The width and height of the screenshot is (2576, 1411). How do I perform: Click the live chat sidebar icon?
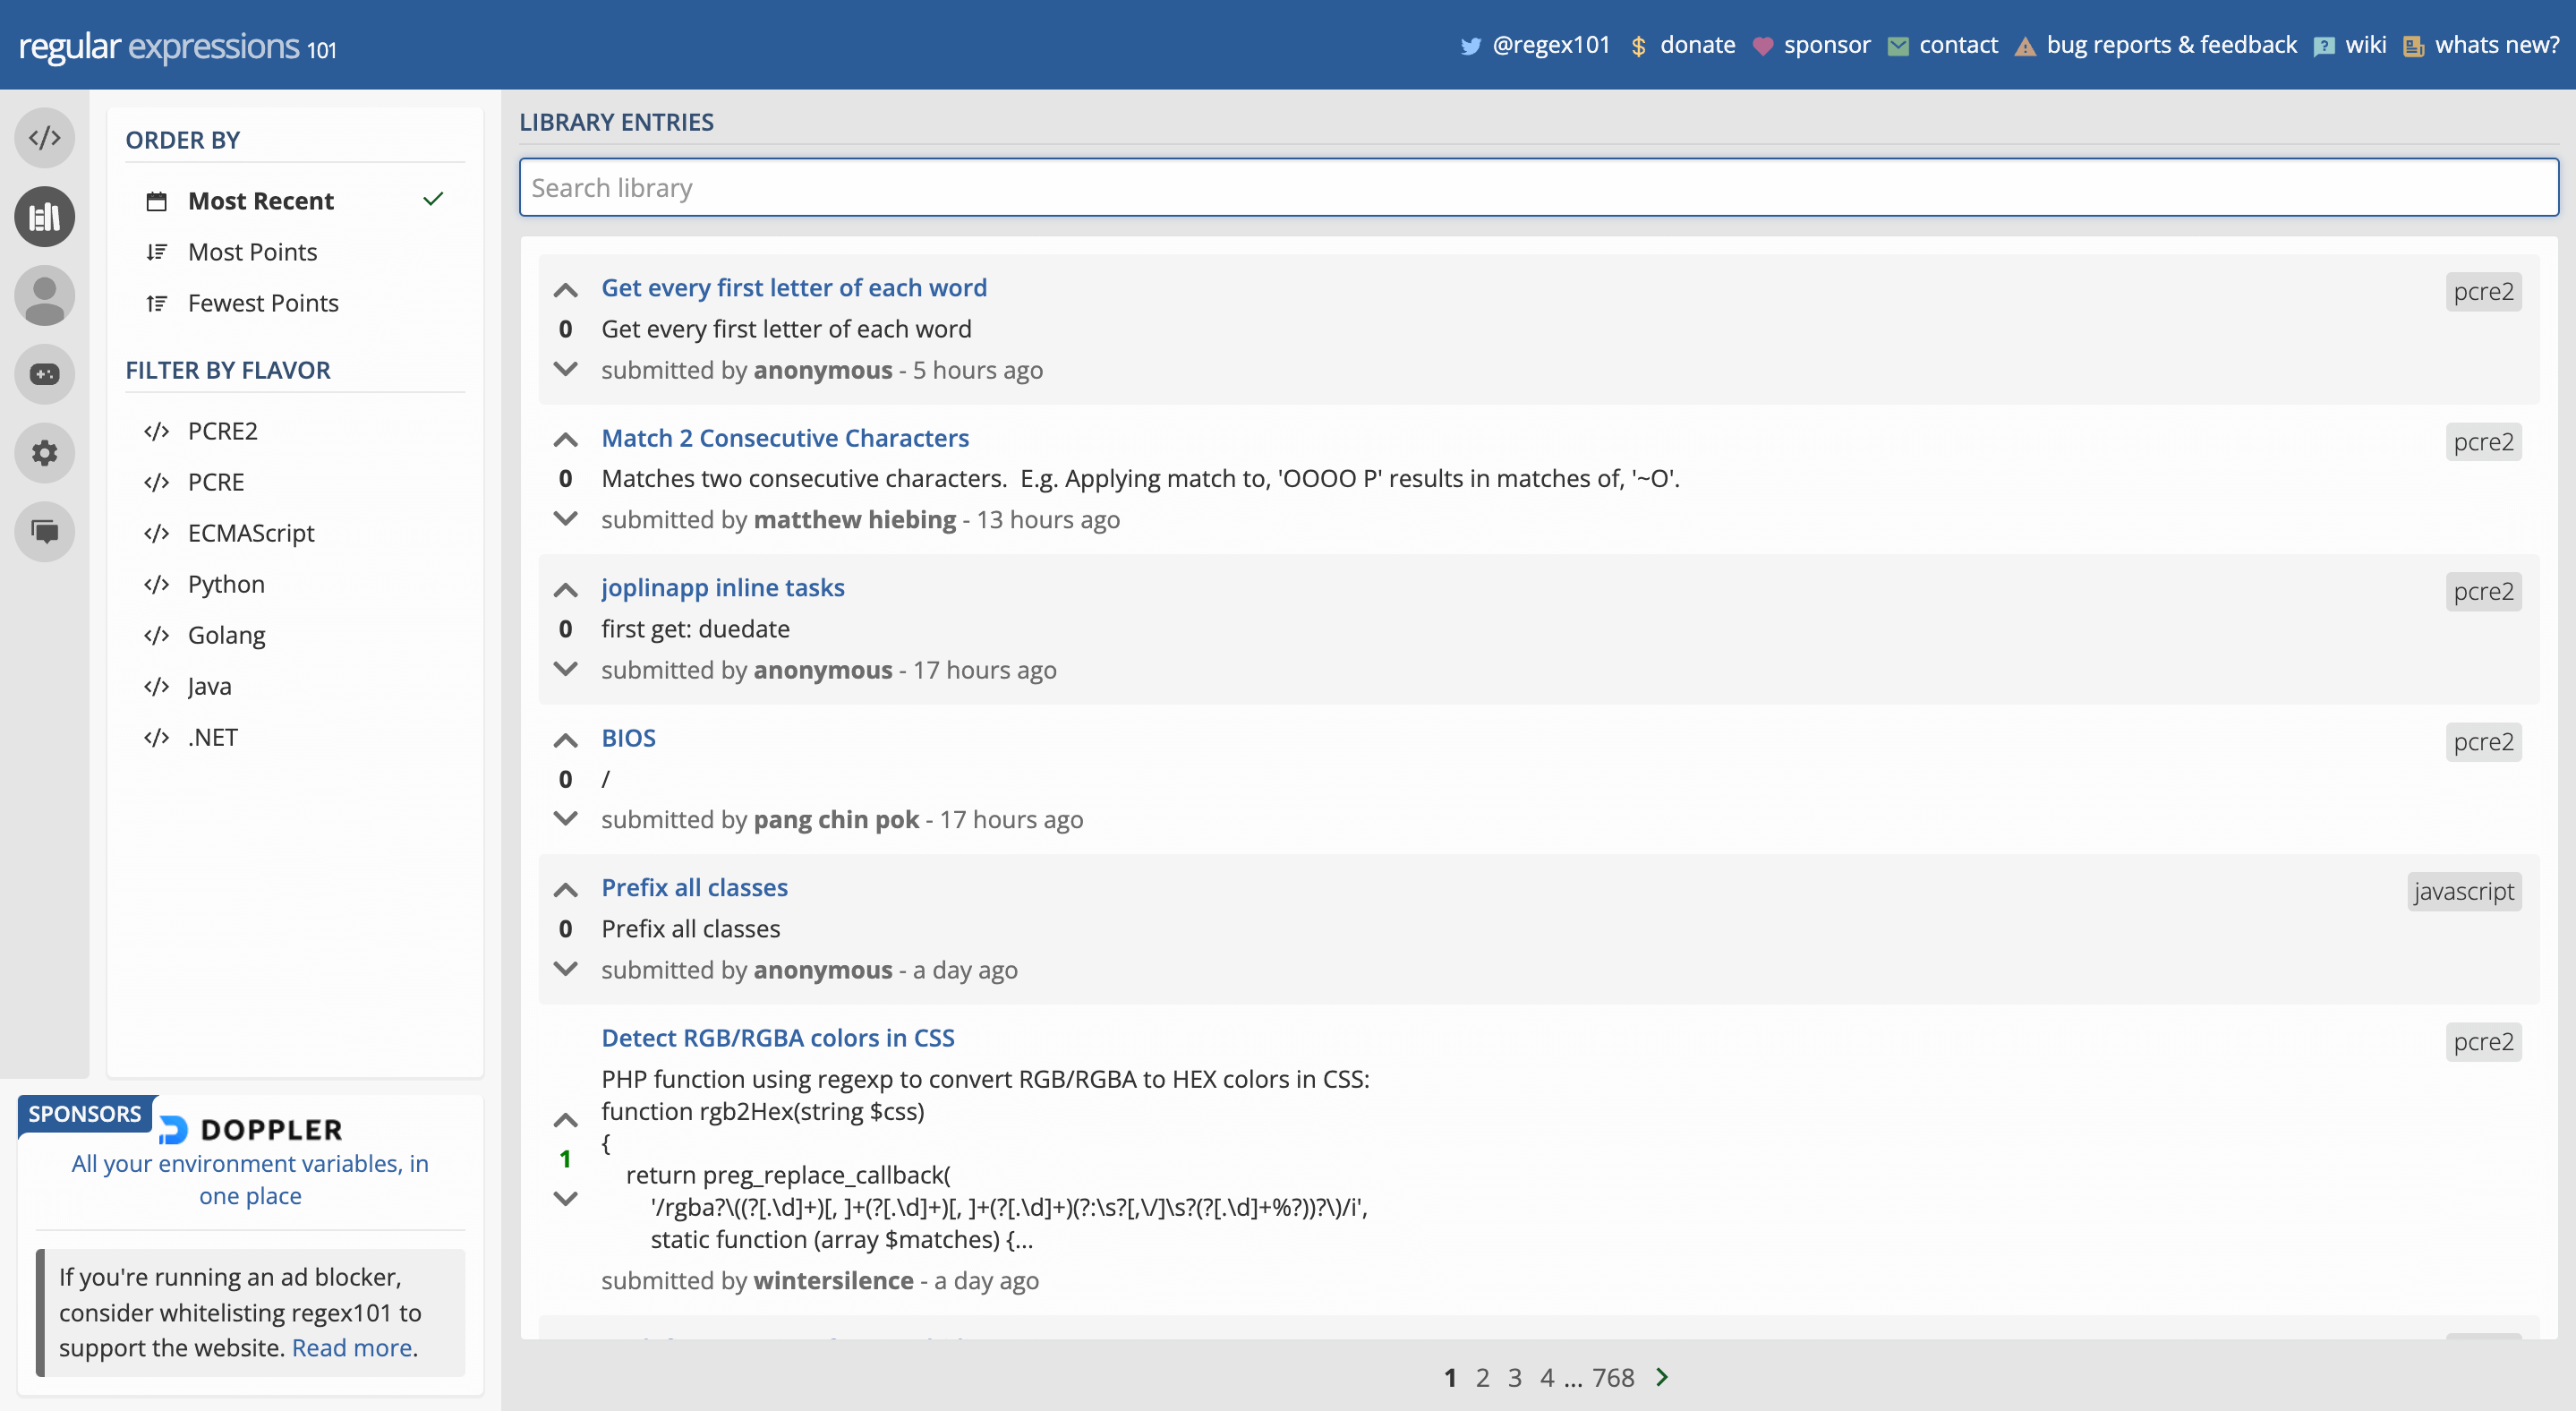click(44, 531)
